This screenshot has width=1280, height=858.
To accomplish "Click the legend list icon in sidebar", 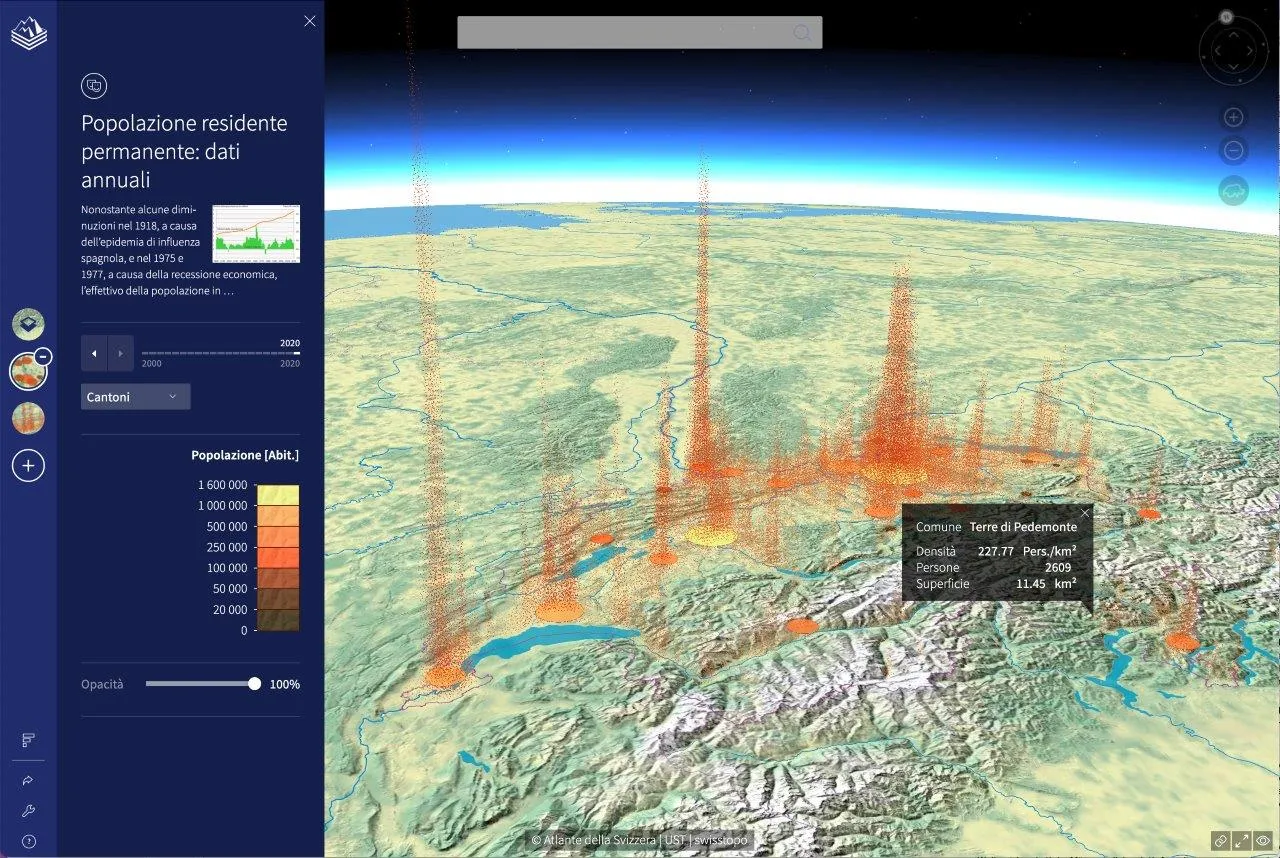I will pyautogui.click(x=28, y=740).
